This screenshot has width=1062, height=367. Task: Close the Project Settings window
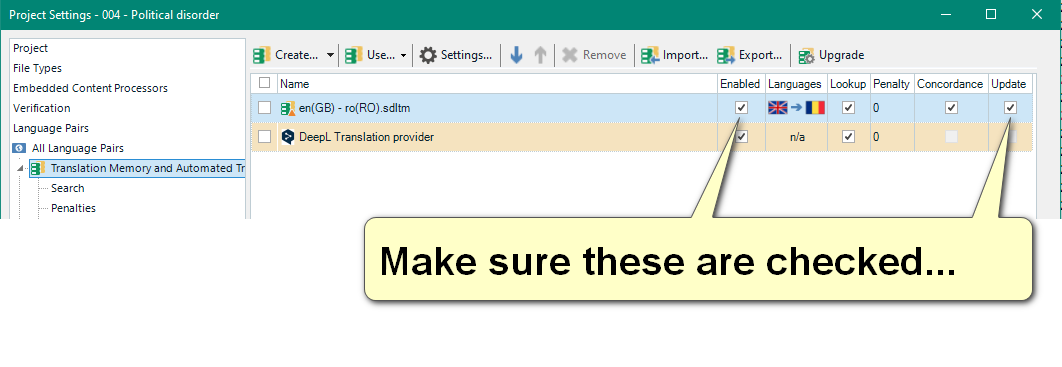click(x=1036, y=14)
